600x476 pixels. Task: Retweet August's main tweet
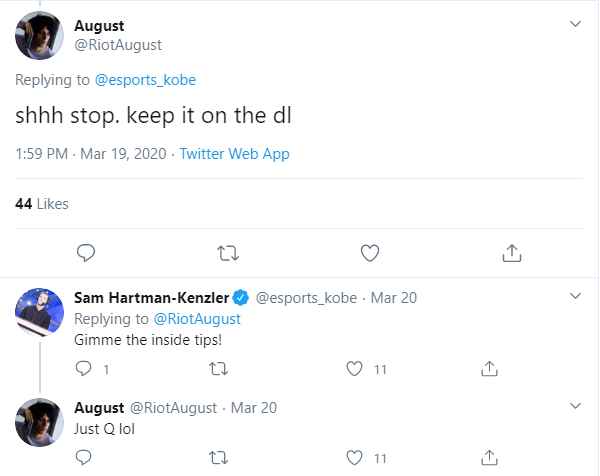click(x=227, y=251)
